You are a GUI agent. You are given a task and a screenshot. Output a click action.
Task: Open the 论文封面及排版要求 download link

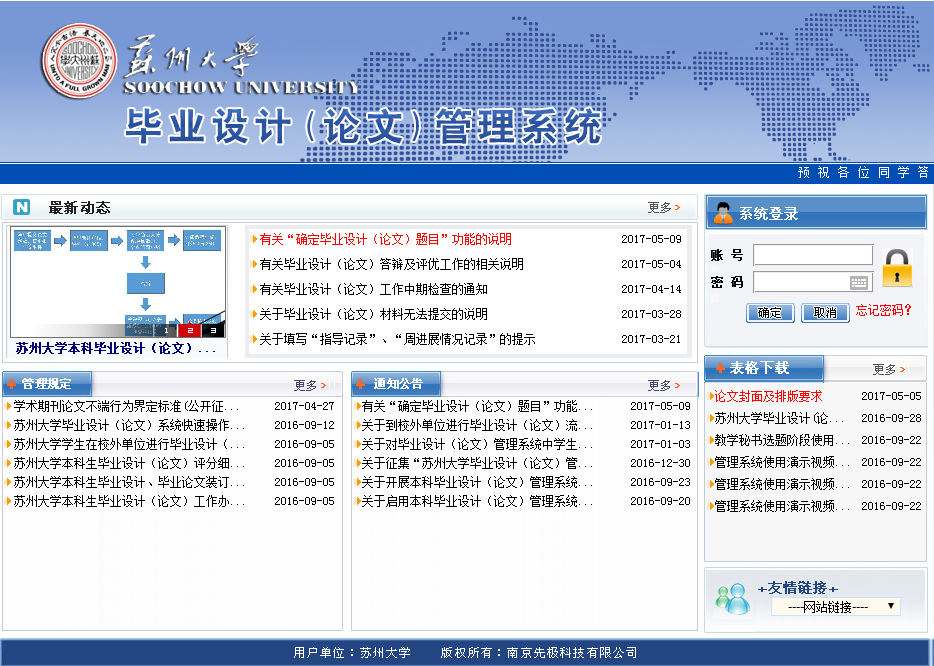click(768, 396)
